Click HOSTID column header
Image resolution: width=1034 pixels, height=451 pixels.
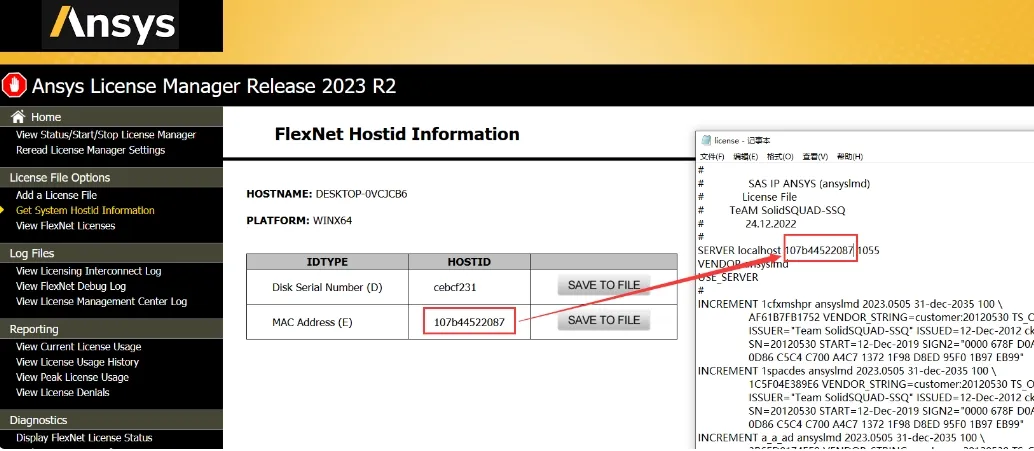click(x=469, y=262)
